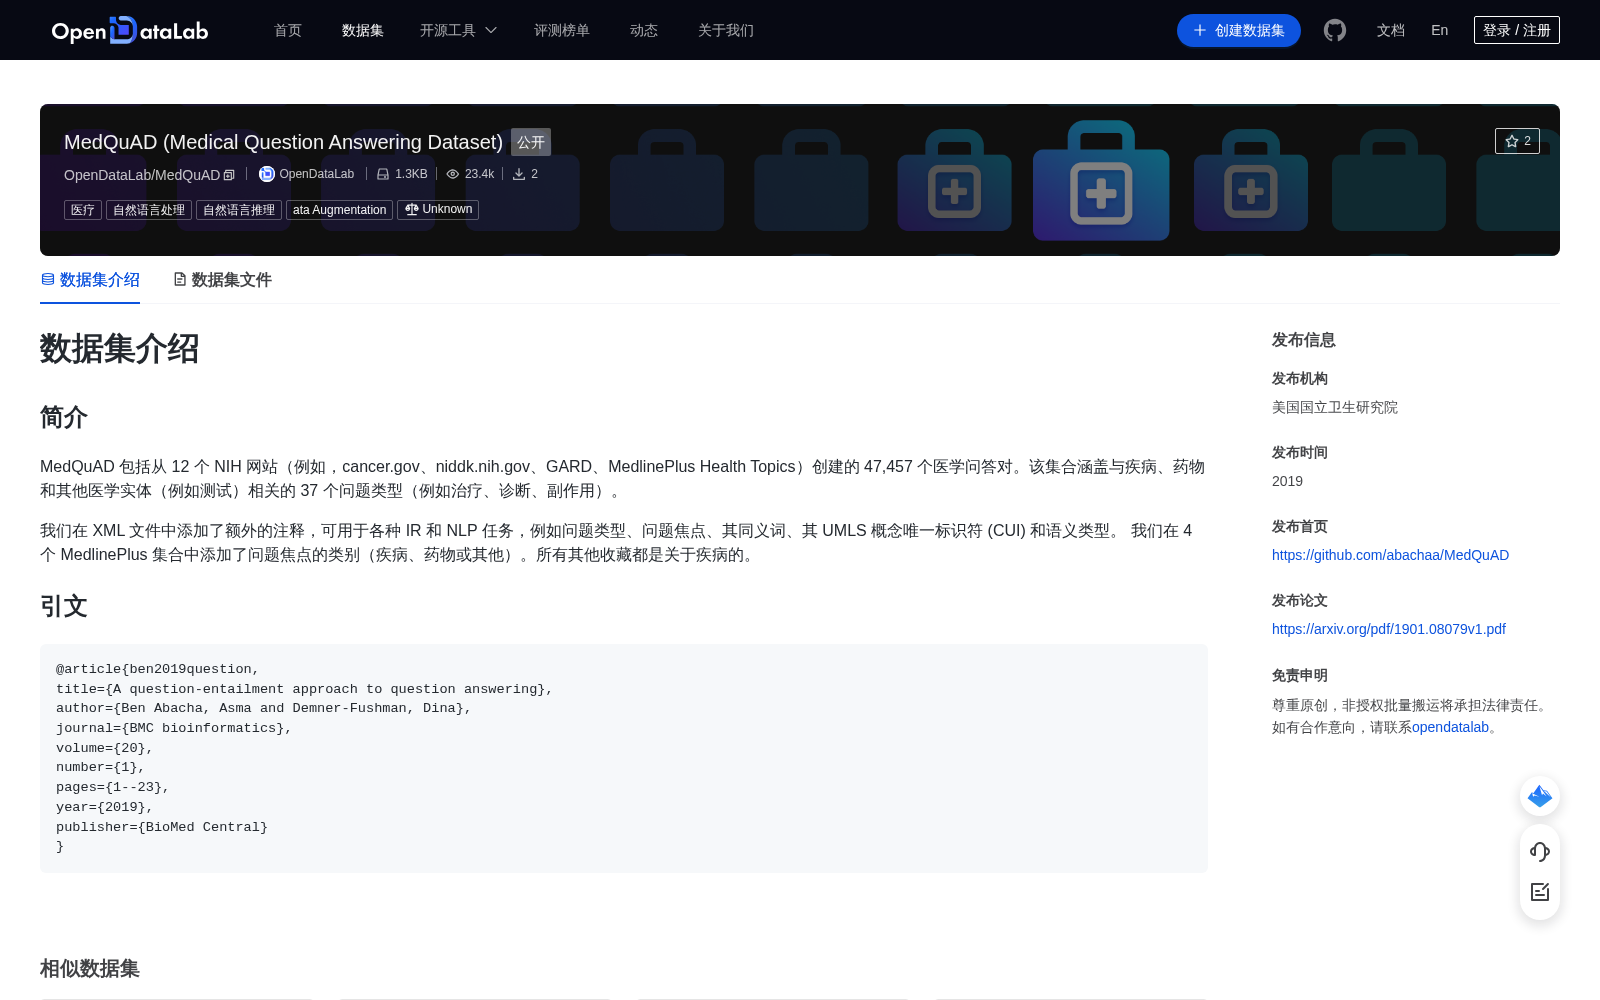
Task: Open the GitHub icon in header
Action: pos(1335,30)
